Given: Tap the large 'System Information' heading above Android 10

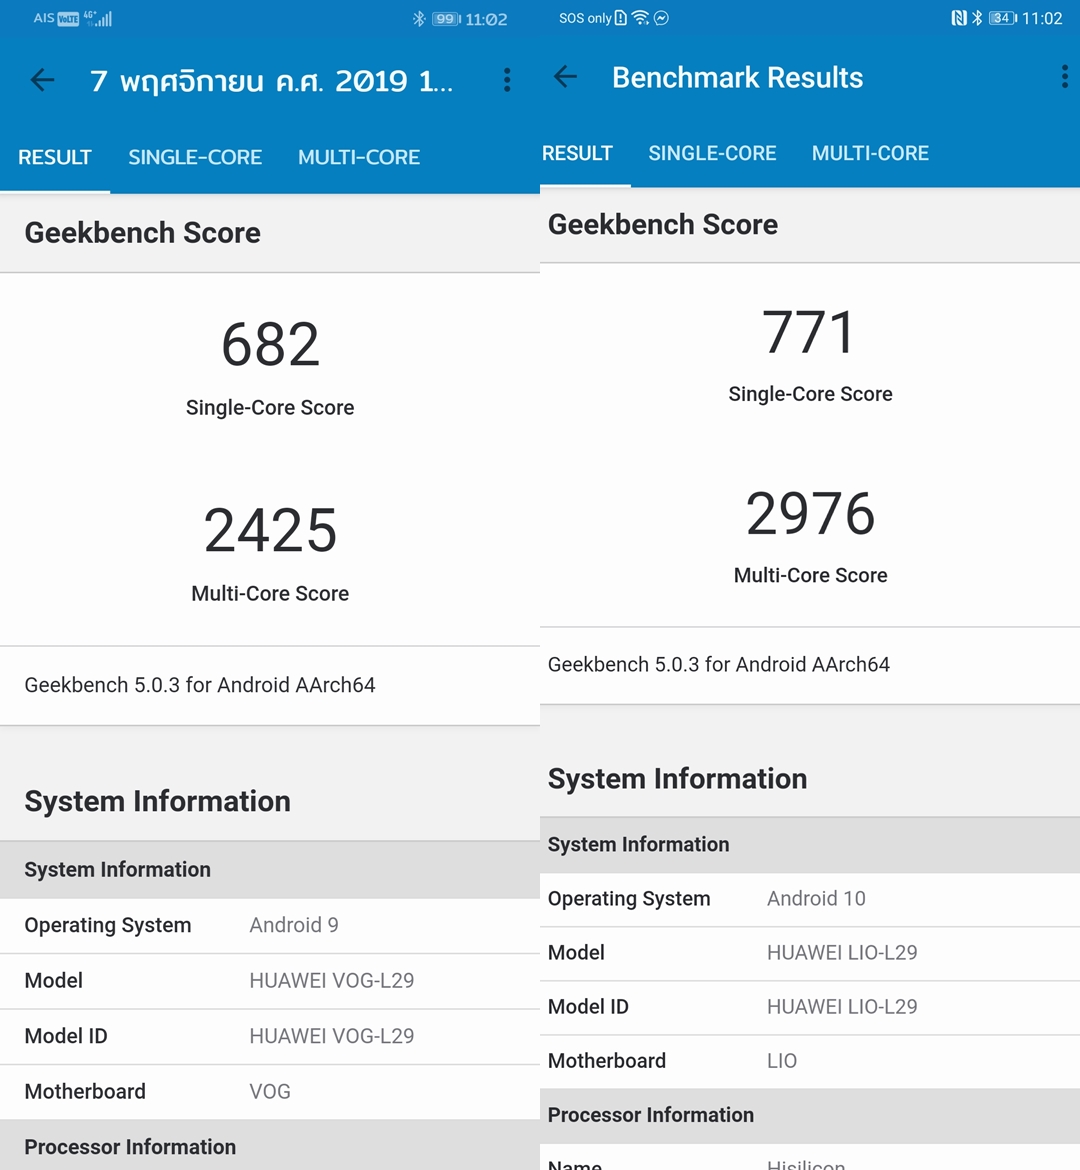Looking at the screenshot, I should click(x=678, y=779).
